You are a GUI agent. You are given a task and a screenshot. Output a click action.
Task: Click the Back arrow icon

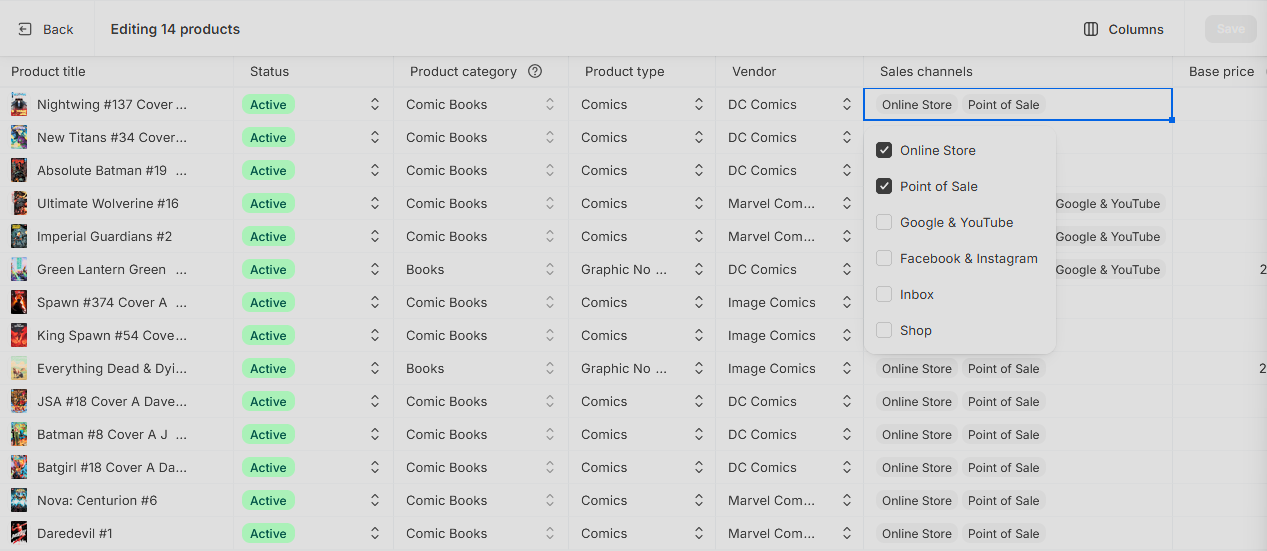pos(25,29)
